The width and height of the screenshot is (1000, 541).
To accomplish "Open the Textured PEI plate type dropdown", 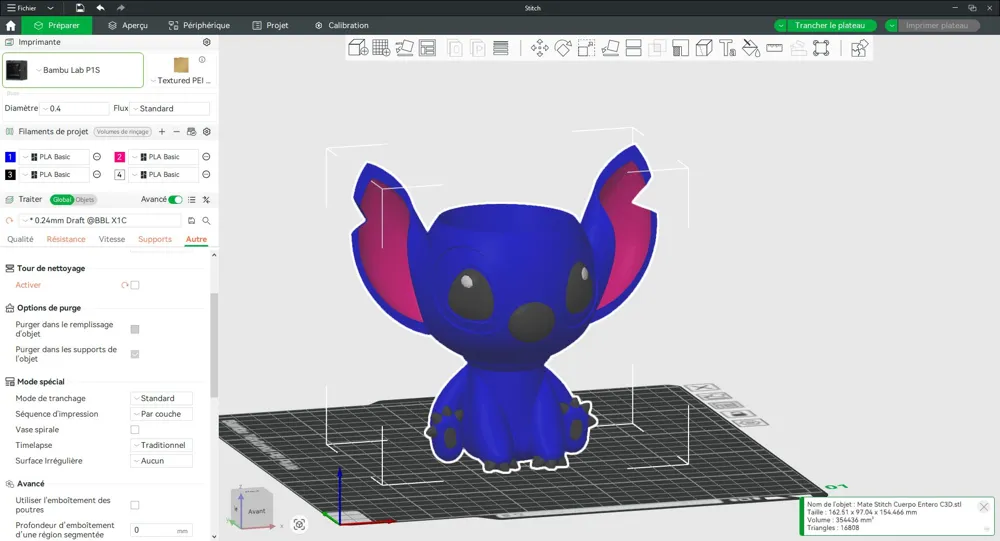I will click(180, 80).
